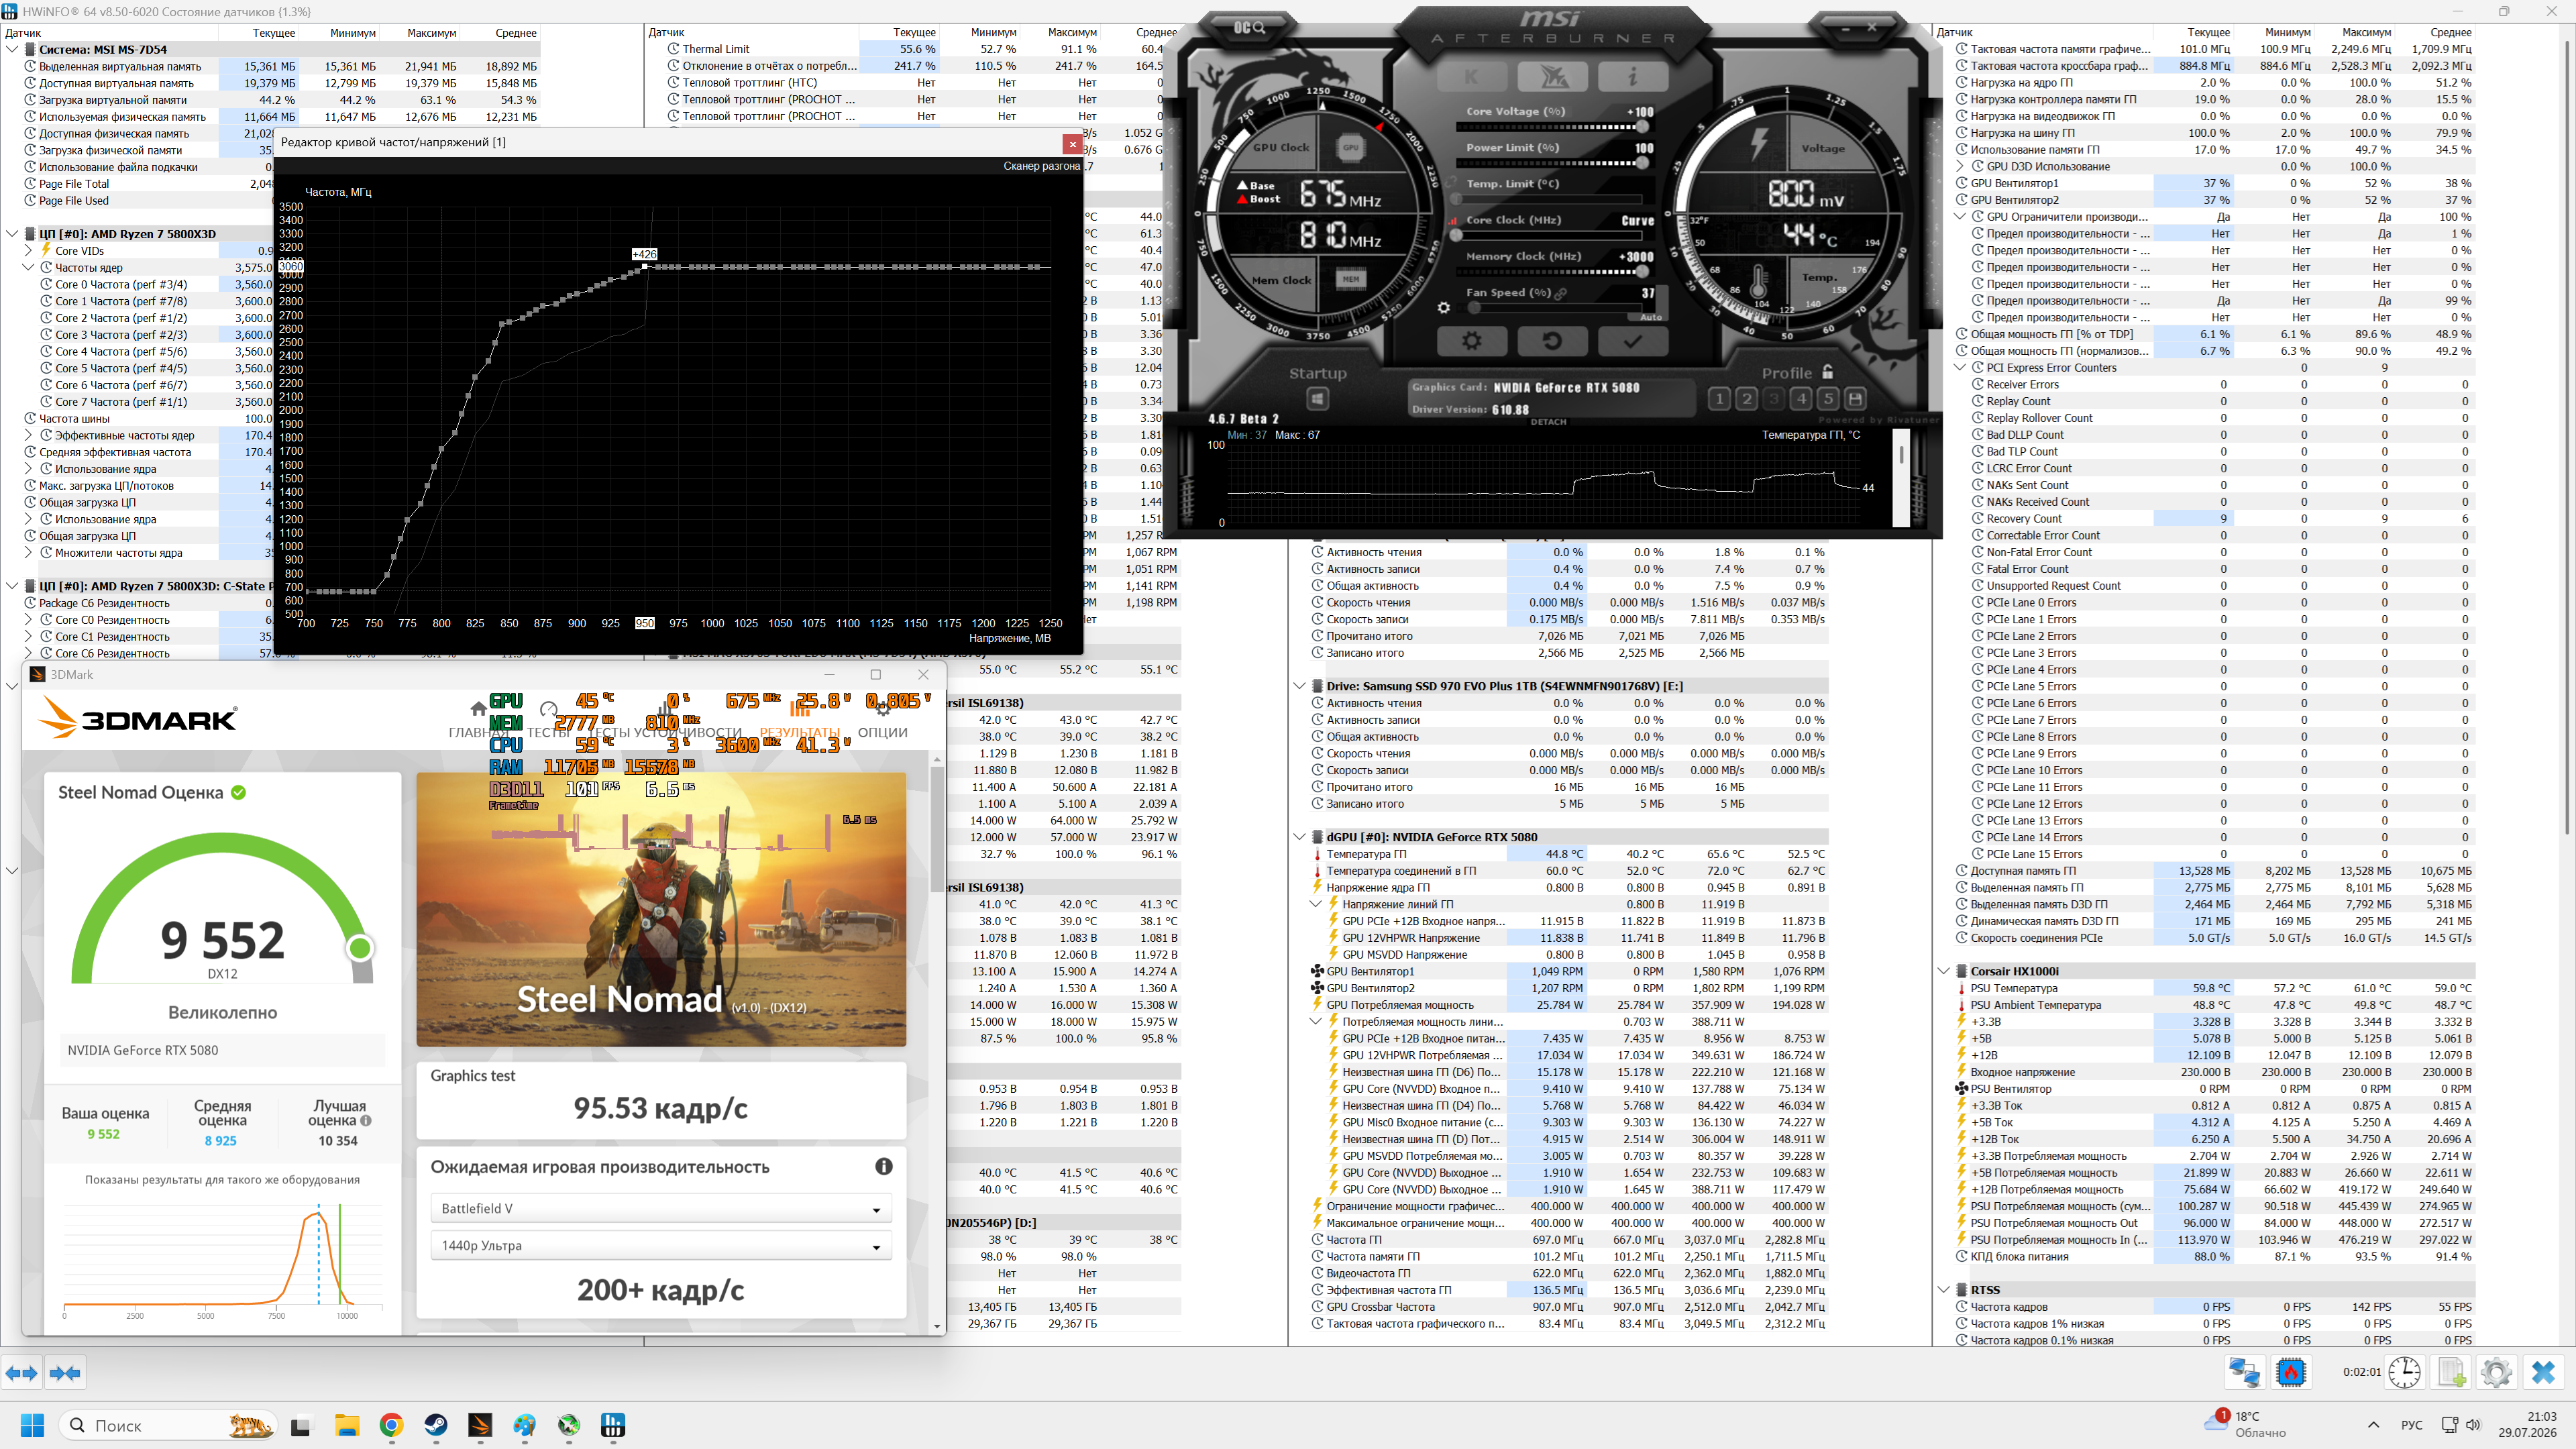Screen dimensions: 2576x1449
Task: Click the taskbar Поиск search box
Action: pos(168,1425)
